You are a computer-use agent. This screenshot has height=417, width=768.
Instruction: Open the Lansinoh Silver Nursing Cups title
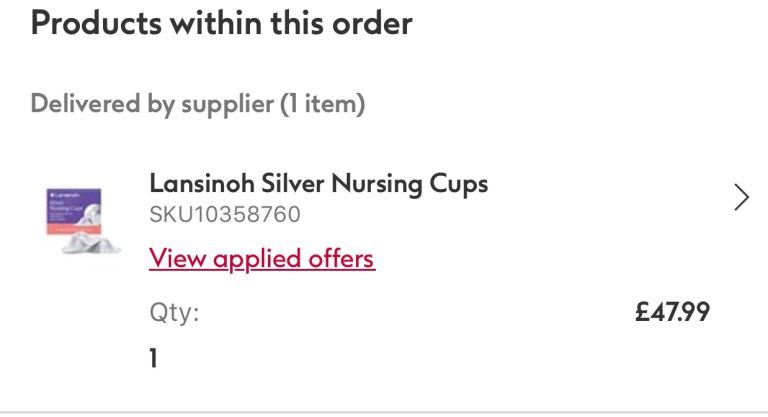click(318, 184)
